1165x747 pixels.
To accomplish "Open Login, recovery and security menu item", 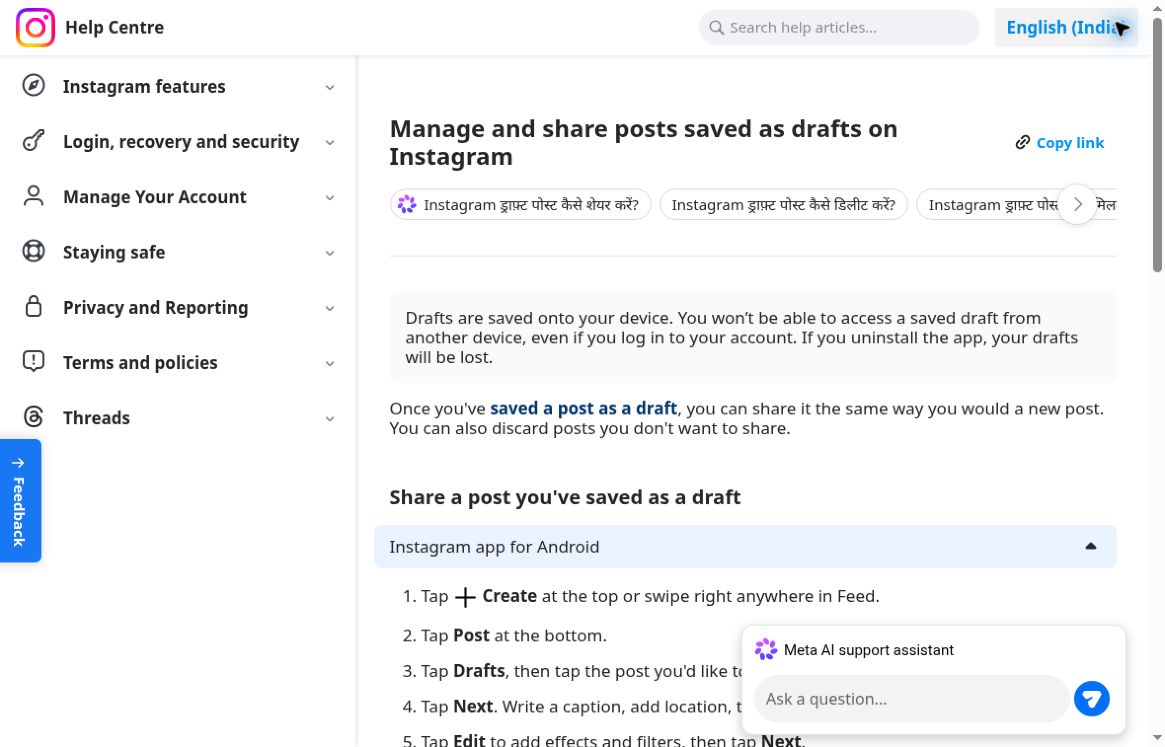I will click(x=178, y=141).
